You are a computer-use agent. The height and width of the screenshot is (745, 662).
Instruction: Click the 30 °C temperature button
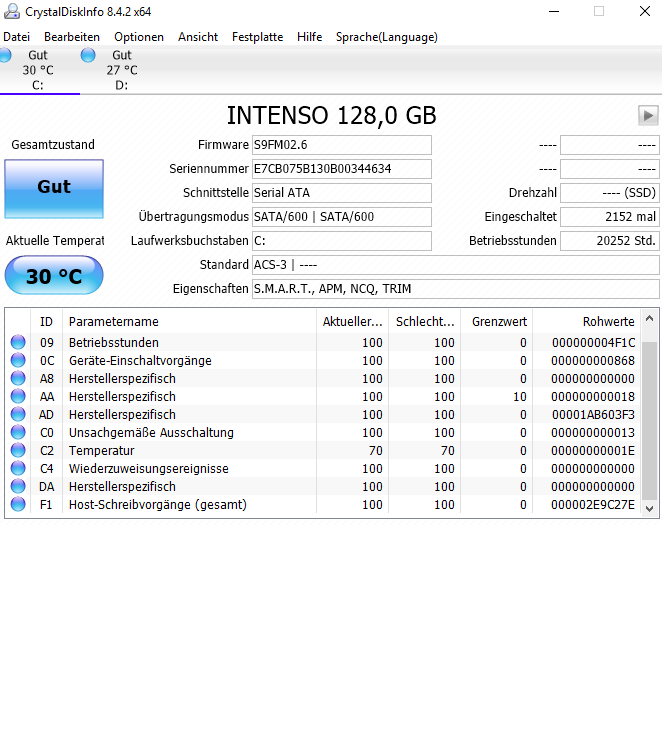[x=54, y=276]
